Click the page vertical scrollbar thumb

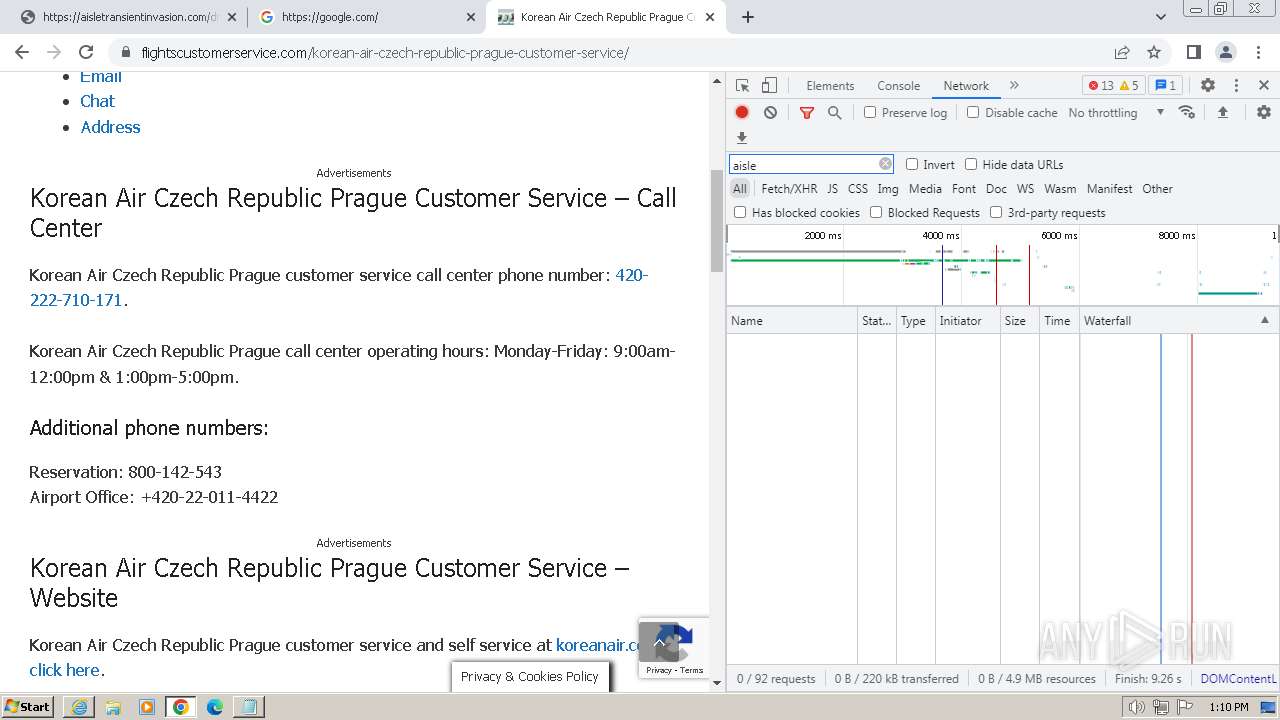[716, 221]
